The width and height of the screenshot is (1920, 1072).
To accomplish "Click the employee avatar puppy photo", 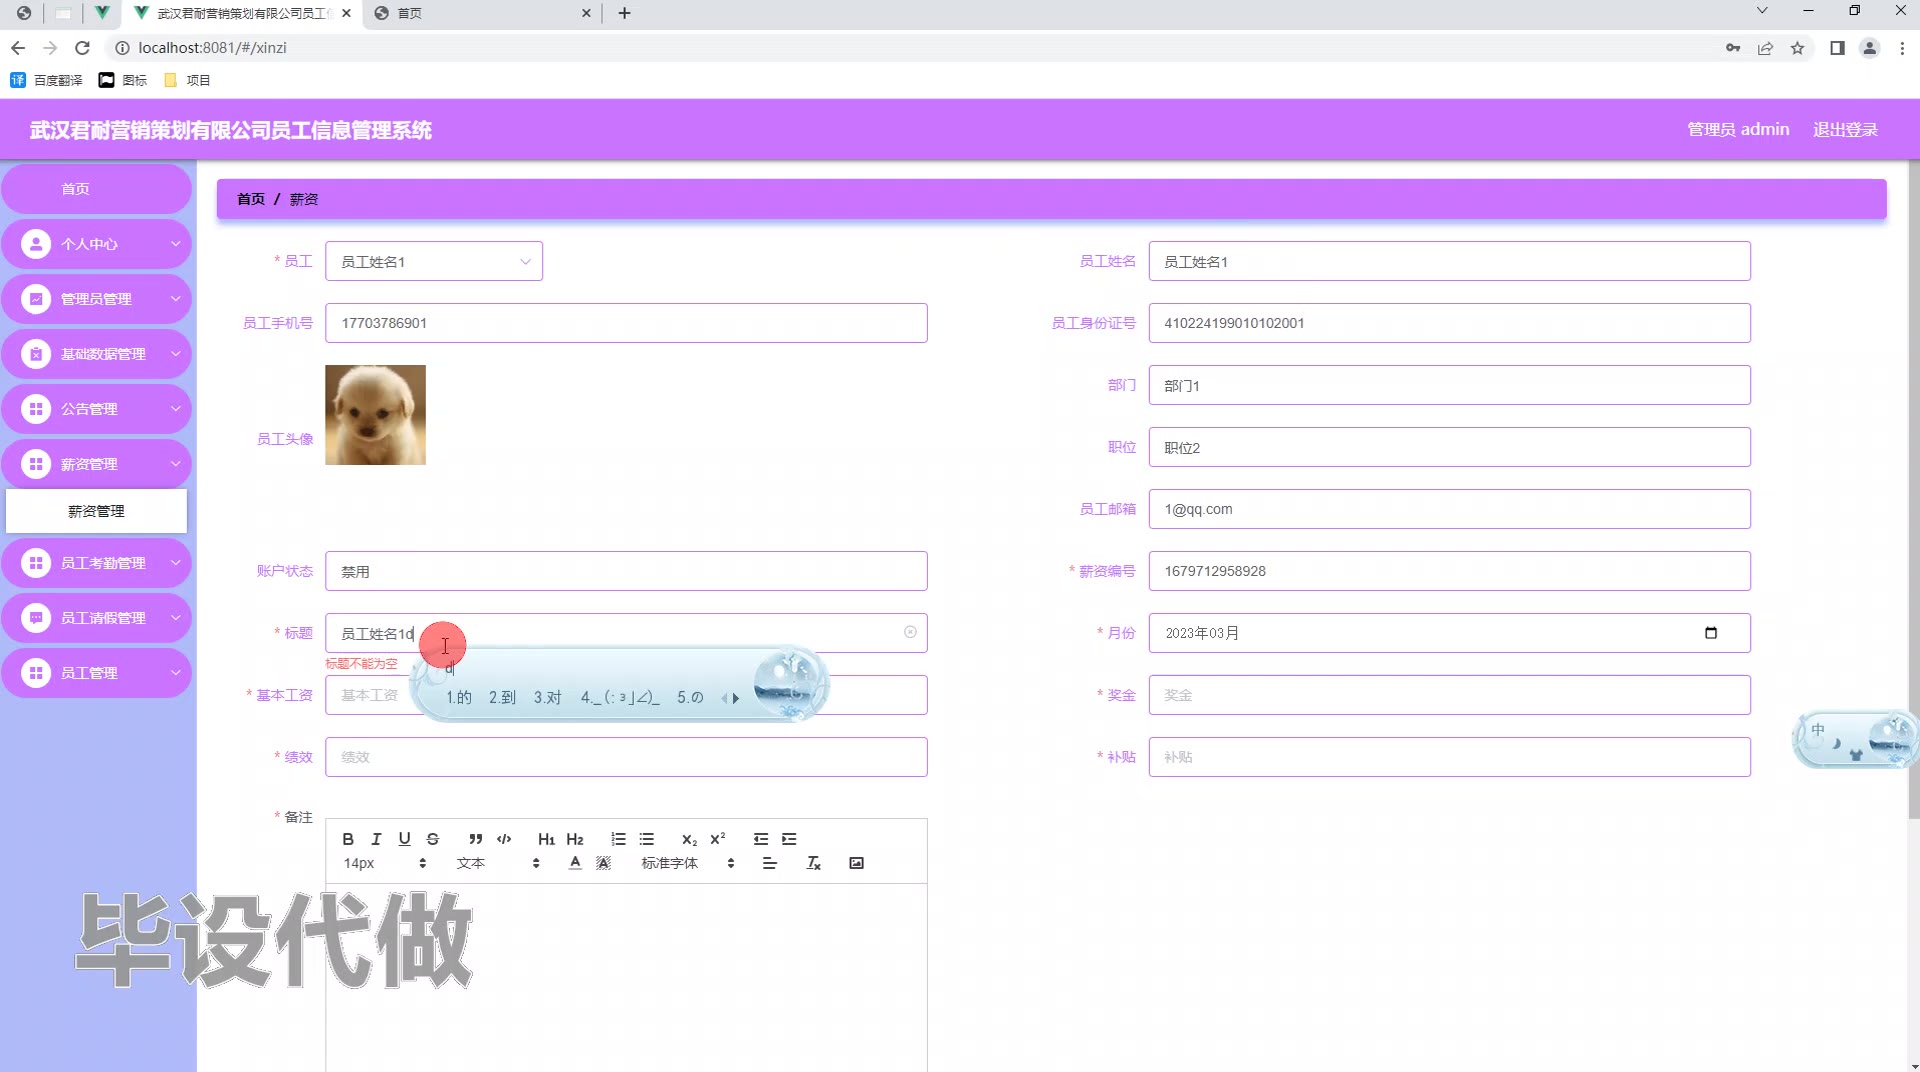I will (375, 415).
